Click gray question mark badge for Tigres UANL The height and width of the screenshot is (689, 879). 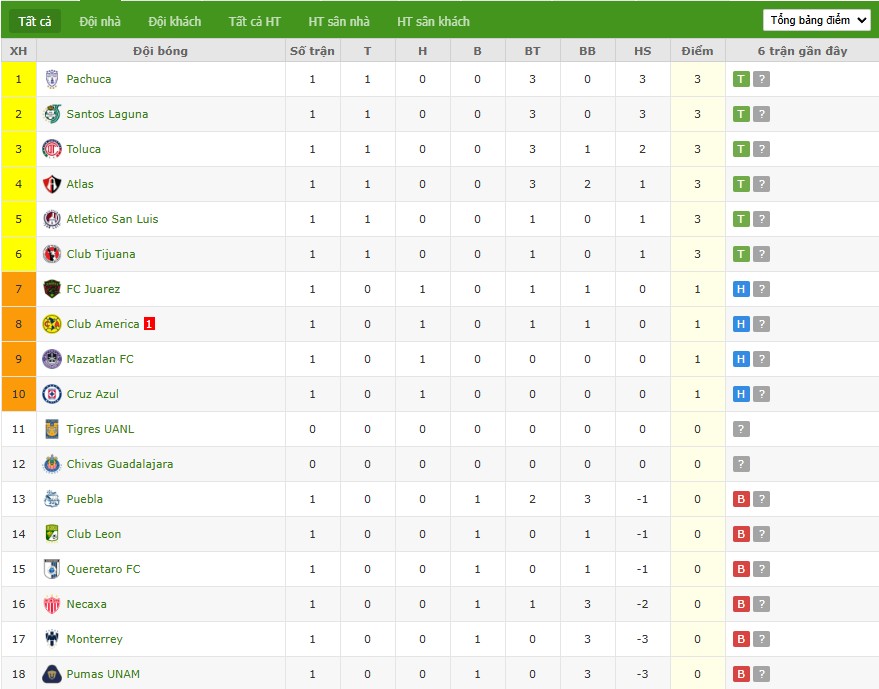(x=741, y=429)
